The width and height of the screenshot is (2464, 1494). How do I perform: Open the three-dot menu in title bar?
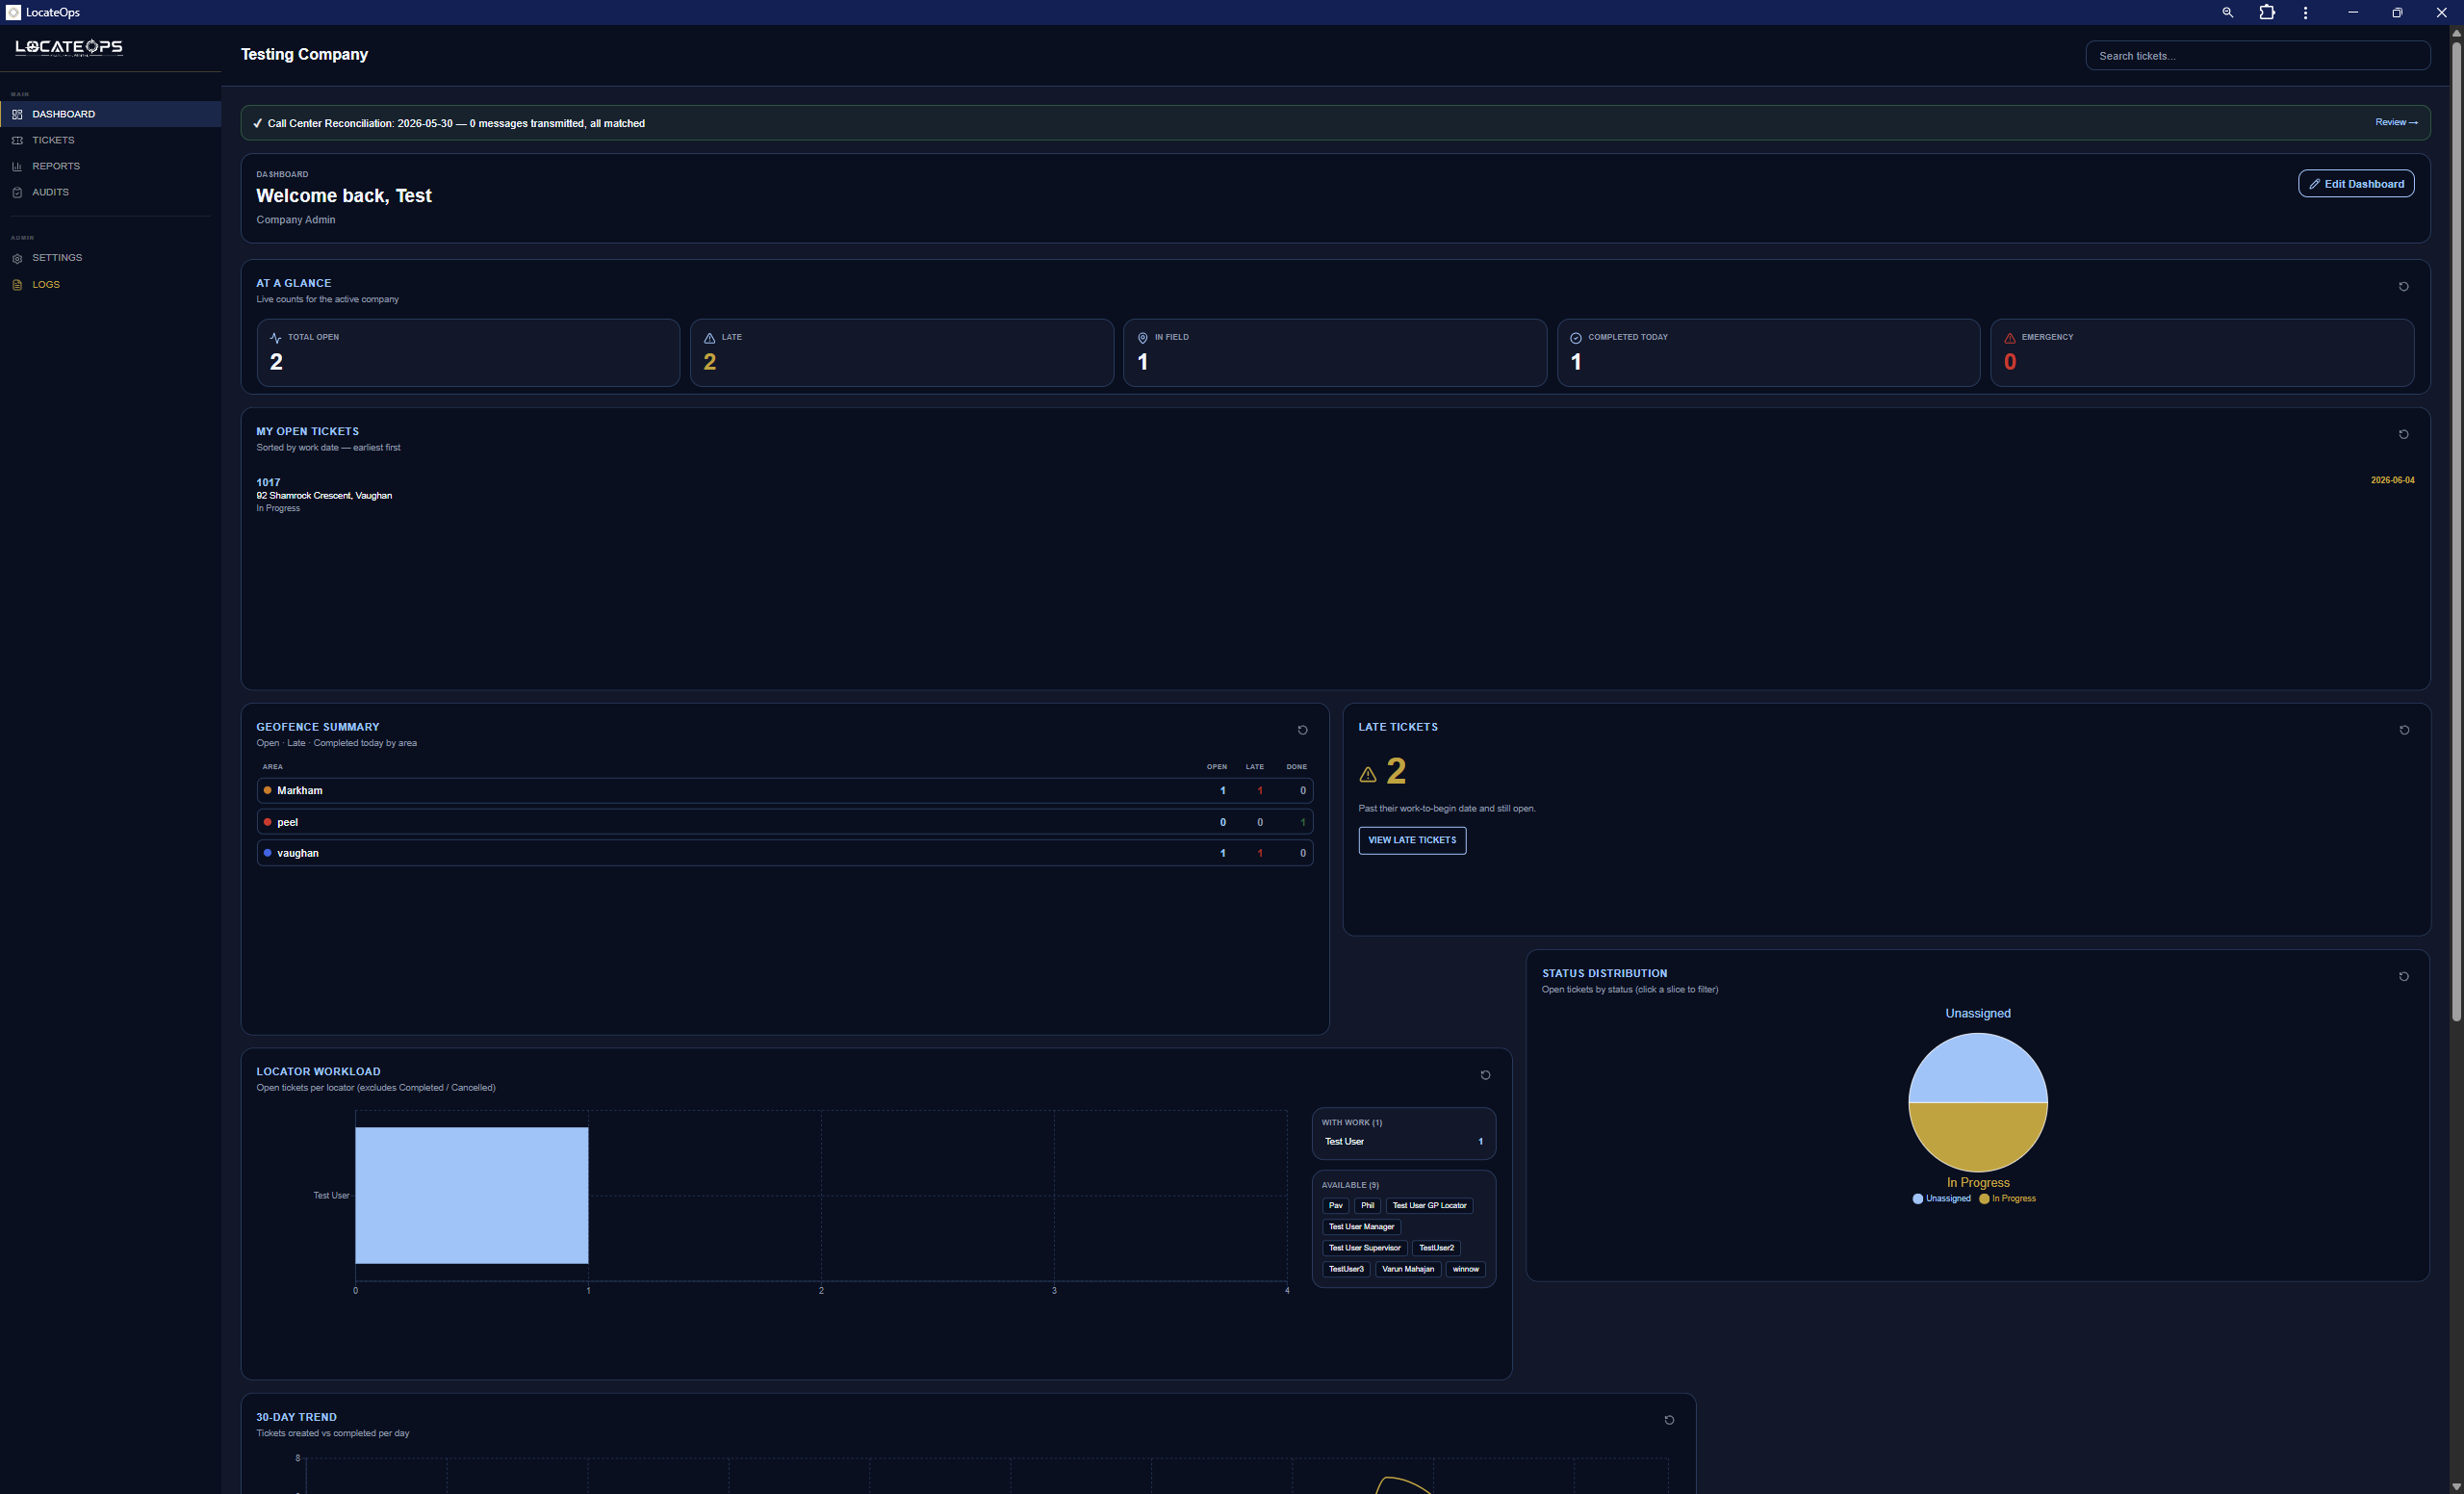point(2305,12)
